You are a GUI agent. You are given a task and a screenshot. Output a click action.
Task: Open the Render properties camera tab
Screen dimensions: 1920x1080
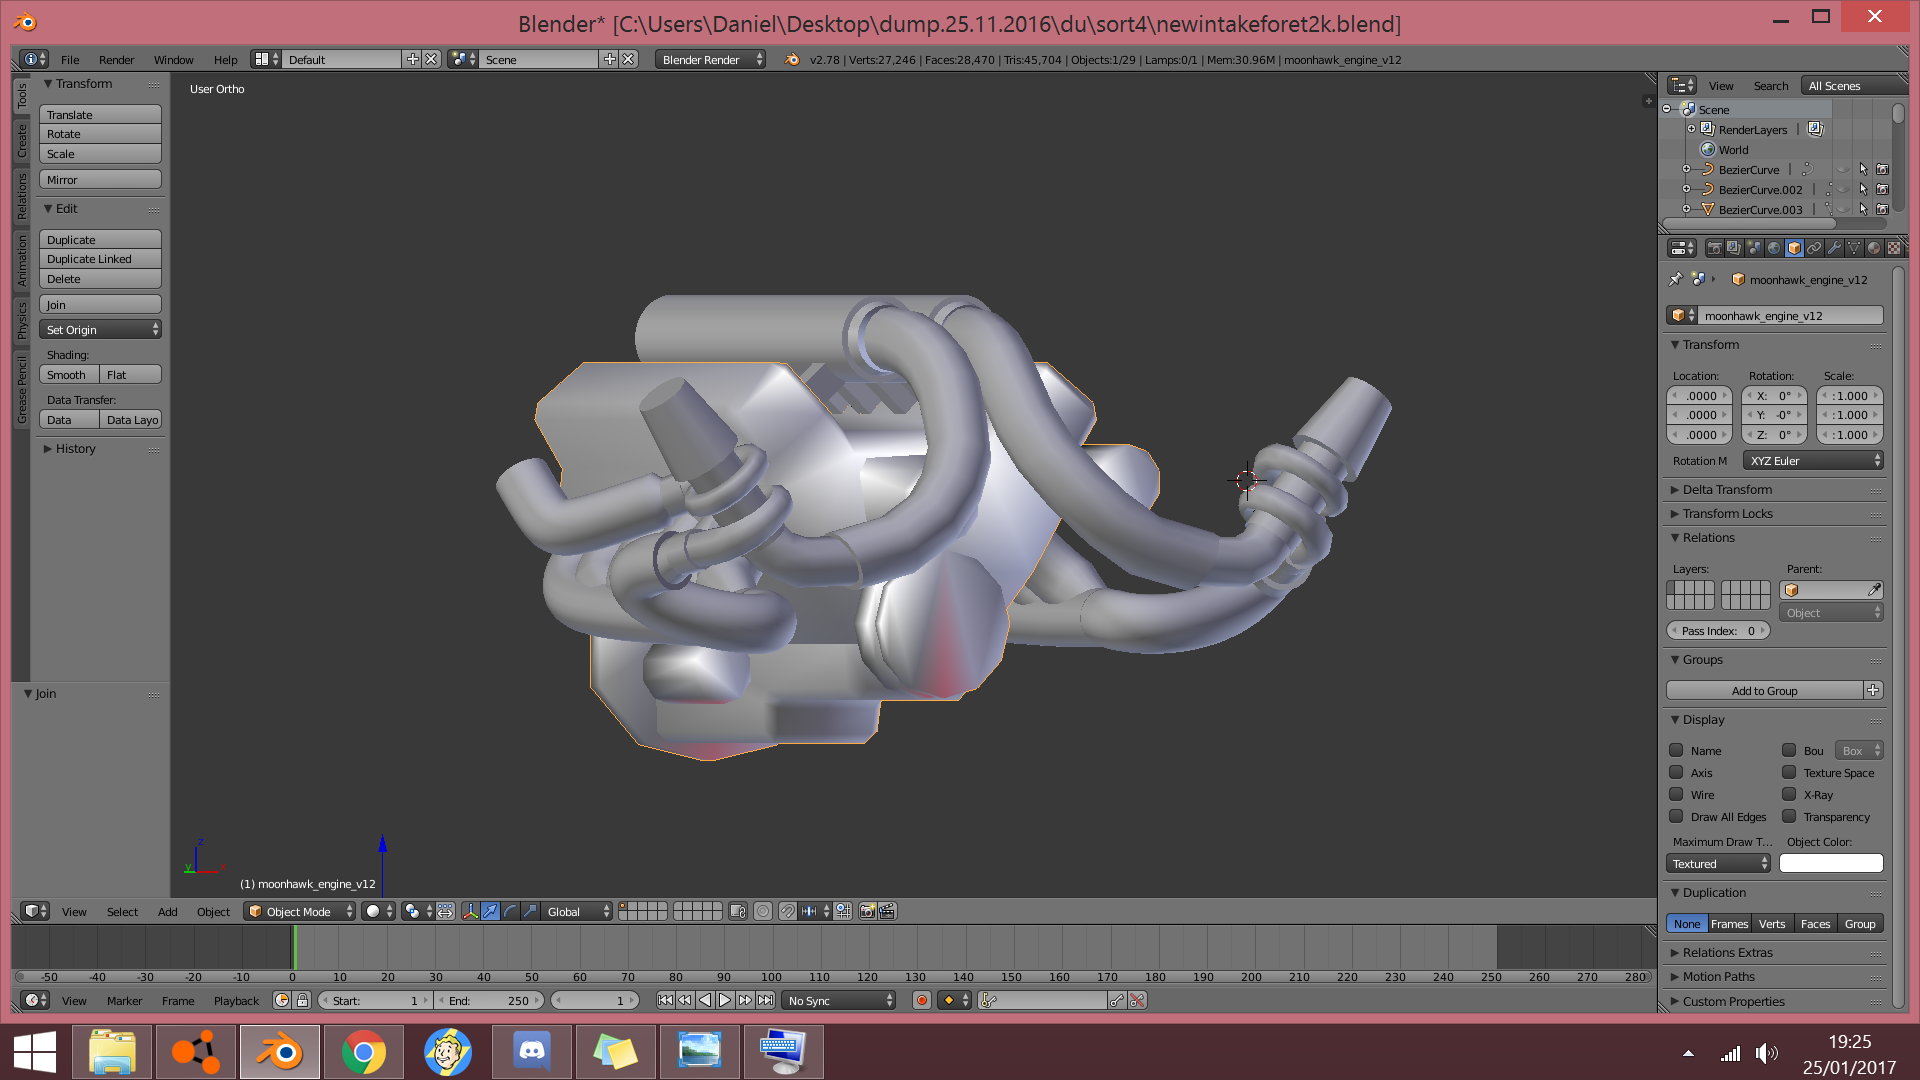click(x=1714, y=248)
